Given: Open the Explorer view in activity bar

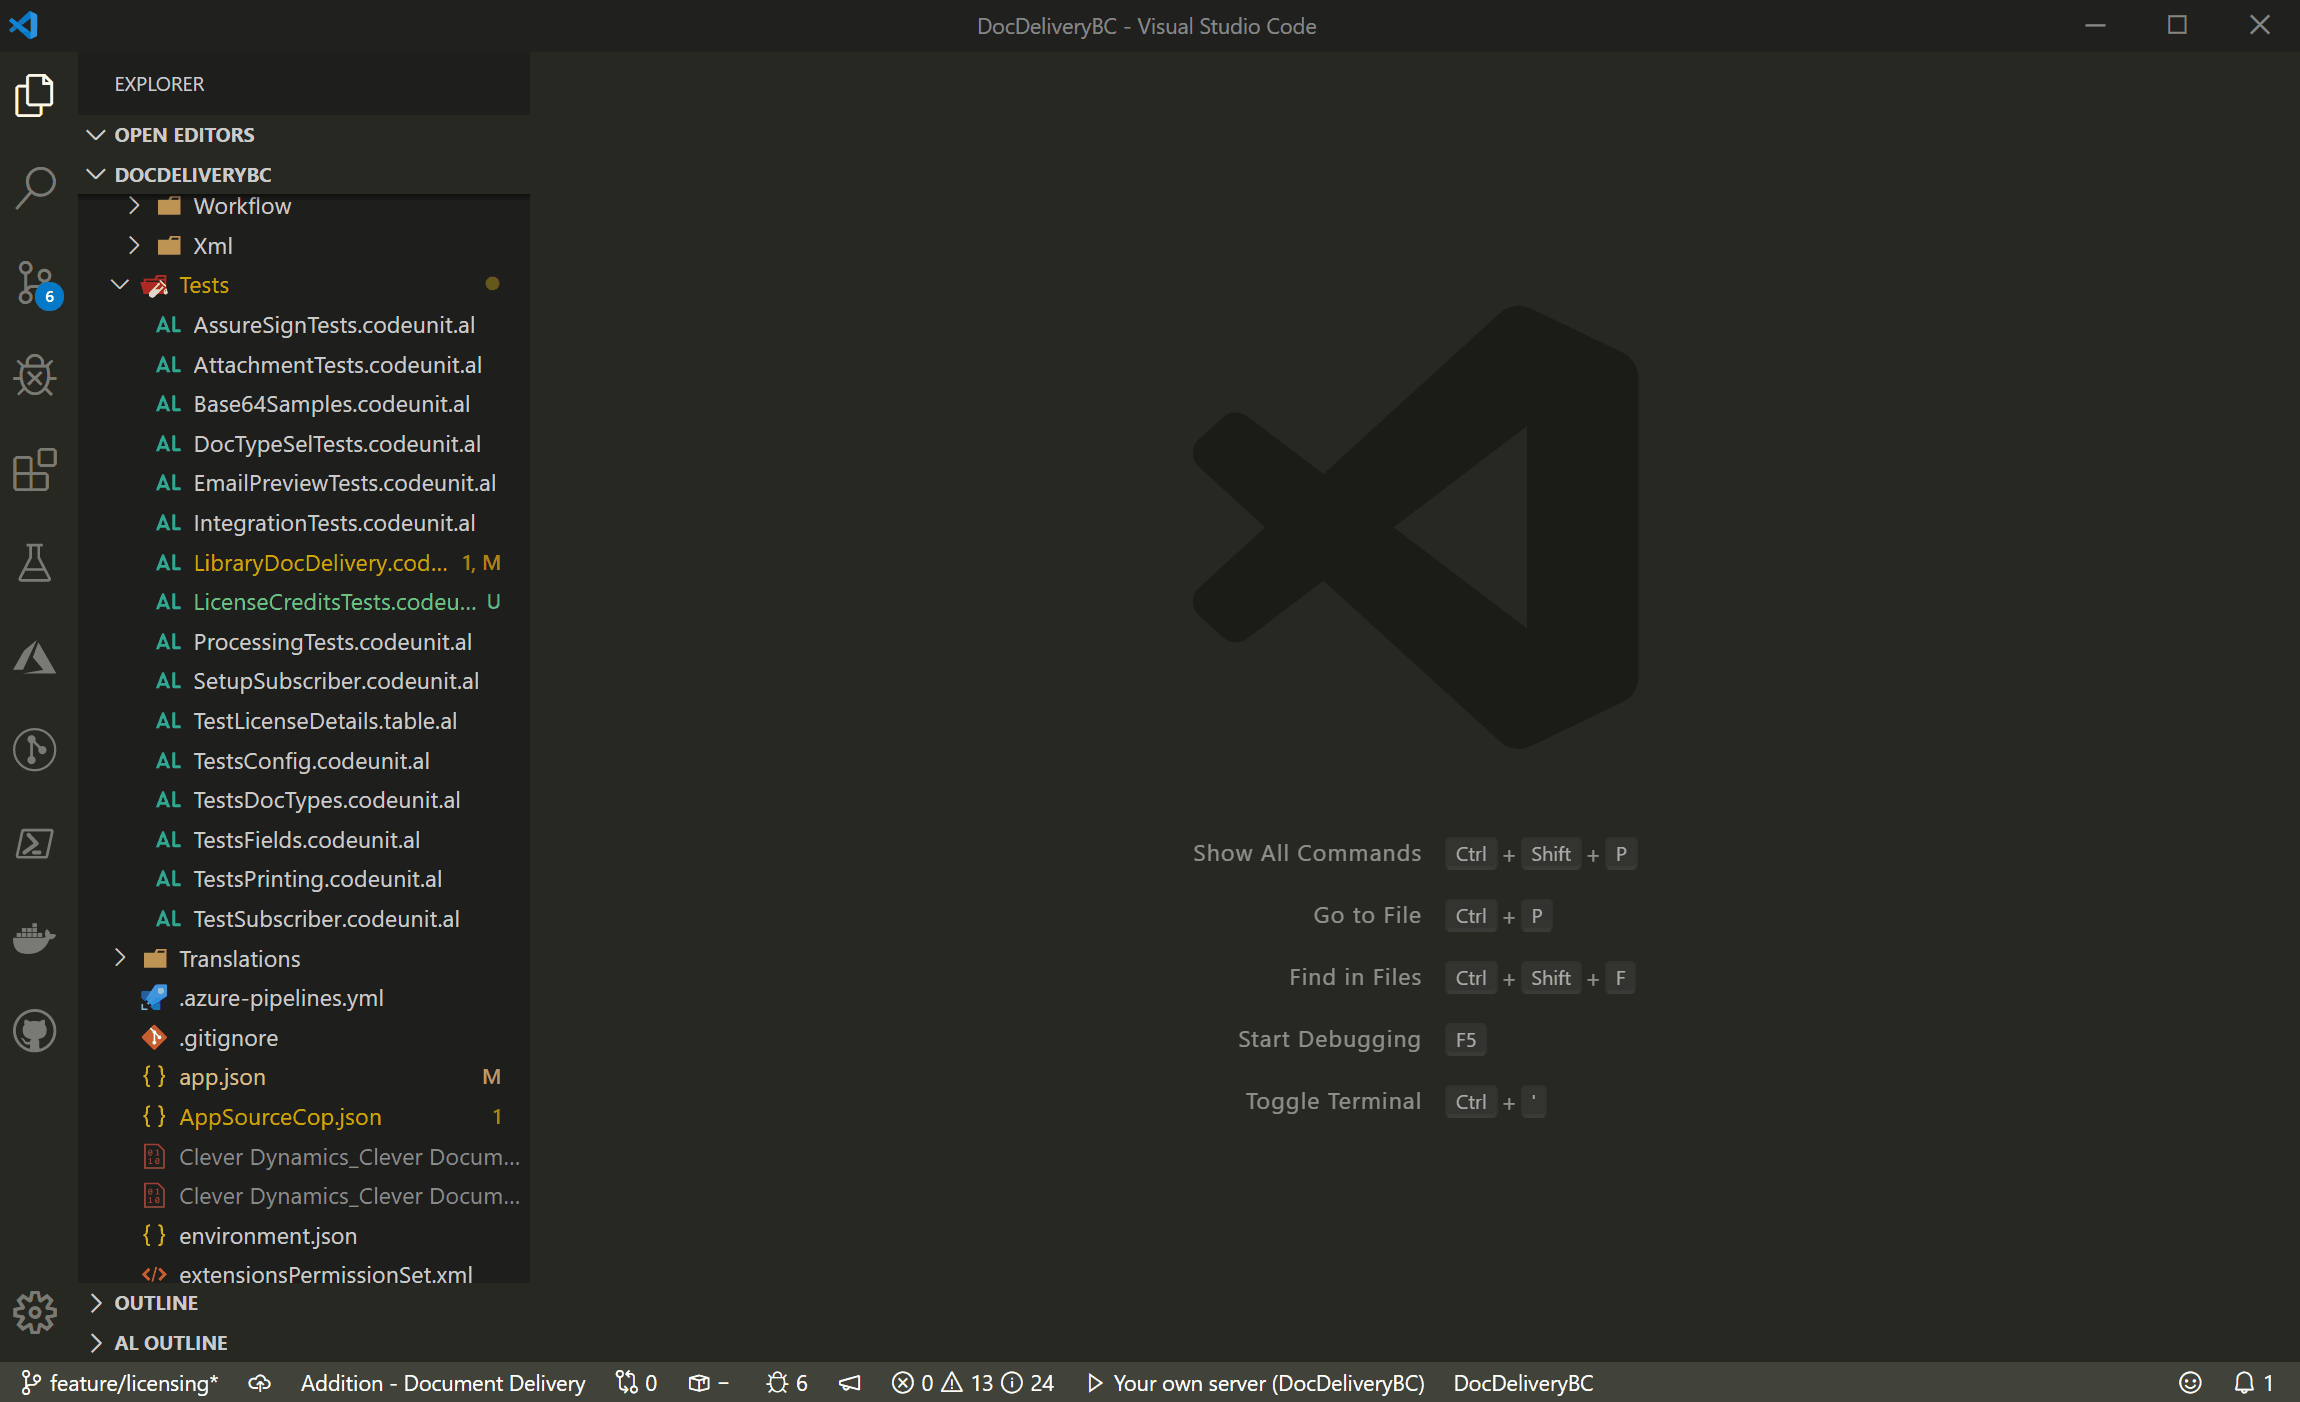Looking at the screenshot, I should (x=35, y=95).
